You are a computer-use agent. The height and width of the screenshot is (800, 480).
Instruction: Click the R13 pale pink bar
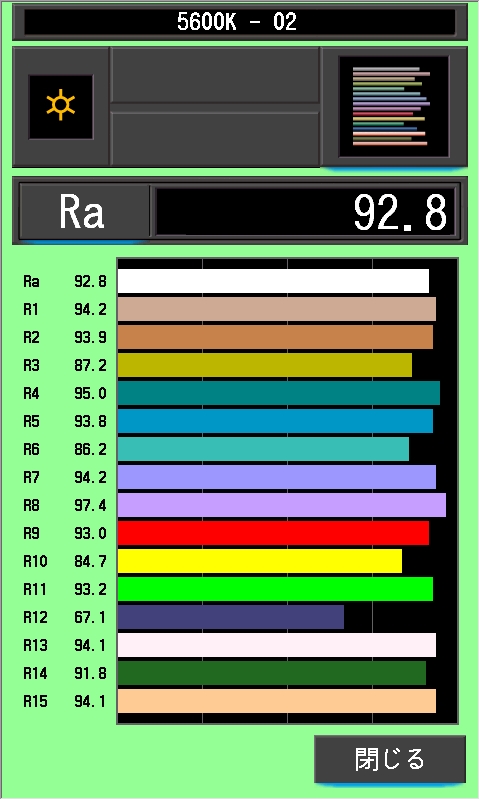[277, 645]
